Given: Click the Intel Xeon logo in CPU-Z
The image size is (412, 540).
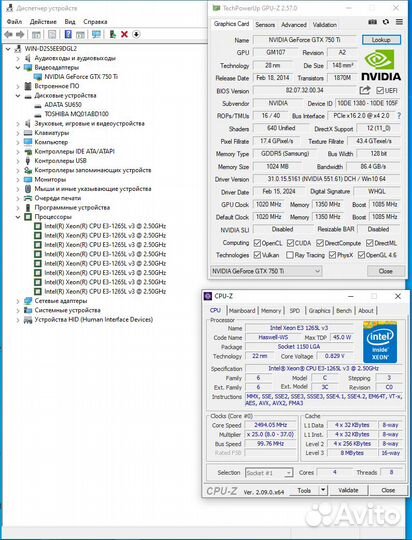Looking at the screenshot, I should click(x=380, y=342).
